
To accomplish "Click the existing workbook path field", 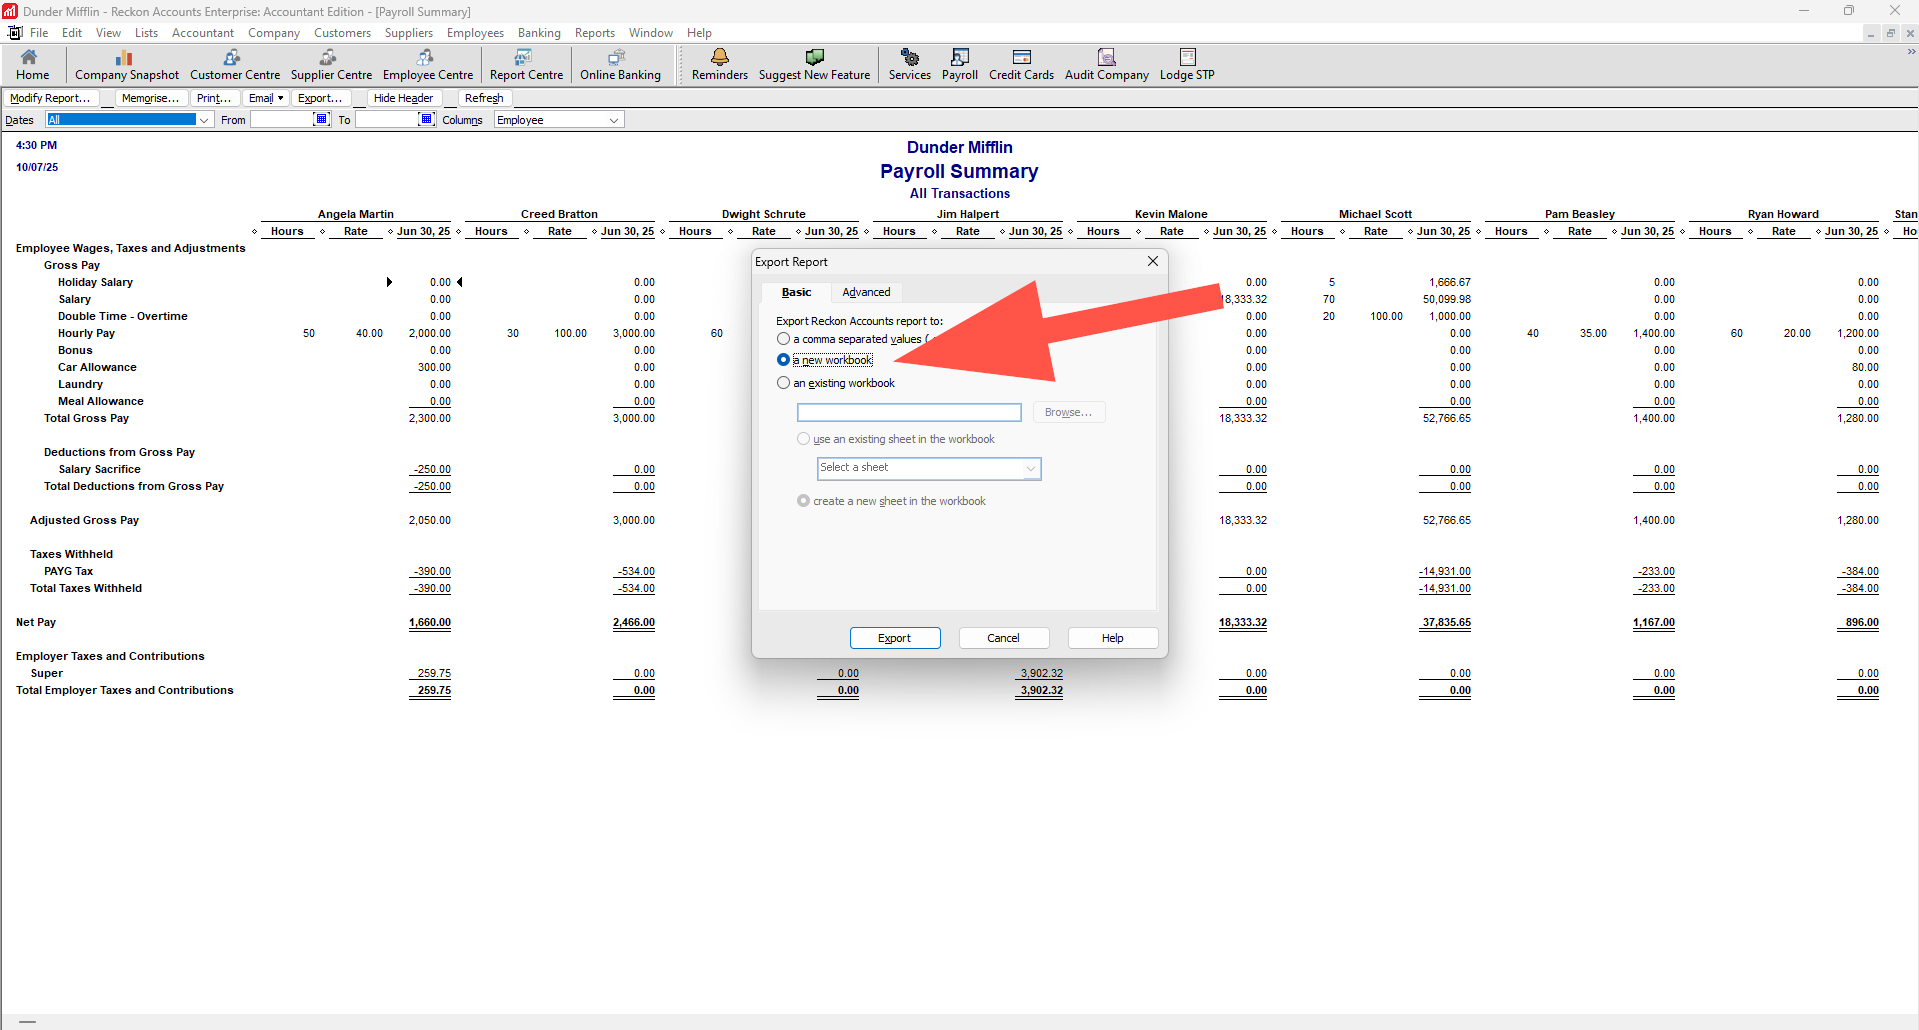I will pos(909,412).
